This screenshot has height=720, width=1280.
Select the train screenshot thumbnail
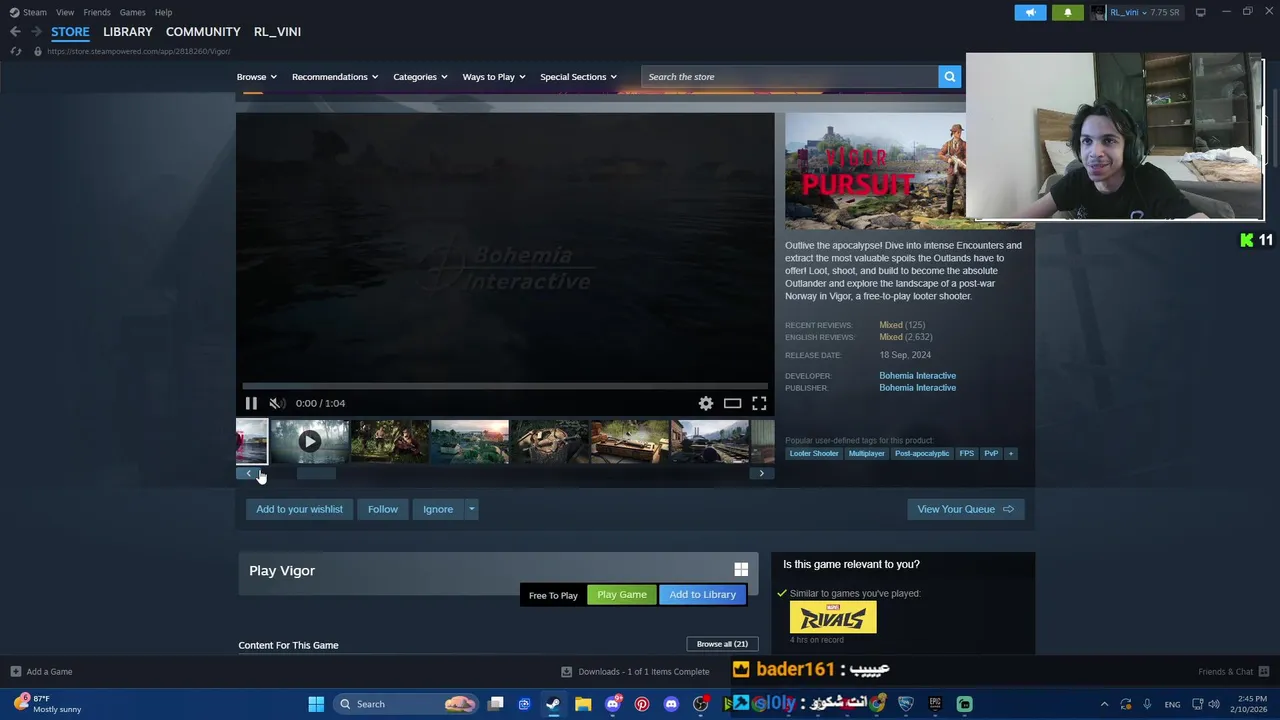(710, 441)
